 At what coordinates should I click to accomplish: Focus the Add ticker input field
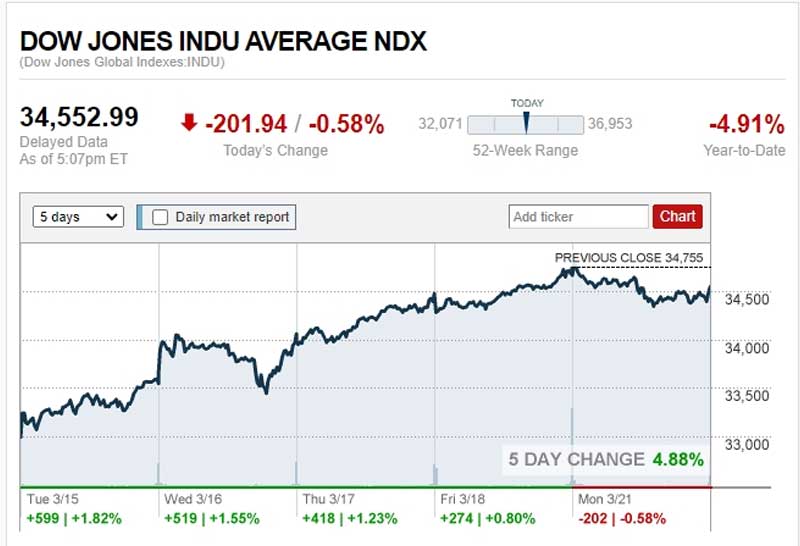tap(579, 216)
